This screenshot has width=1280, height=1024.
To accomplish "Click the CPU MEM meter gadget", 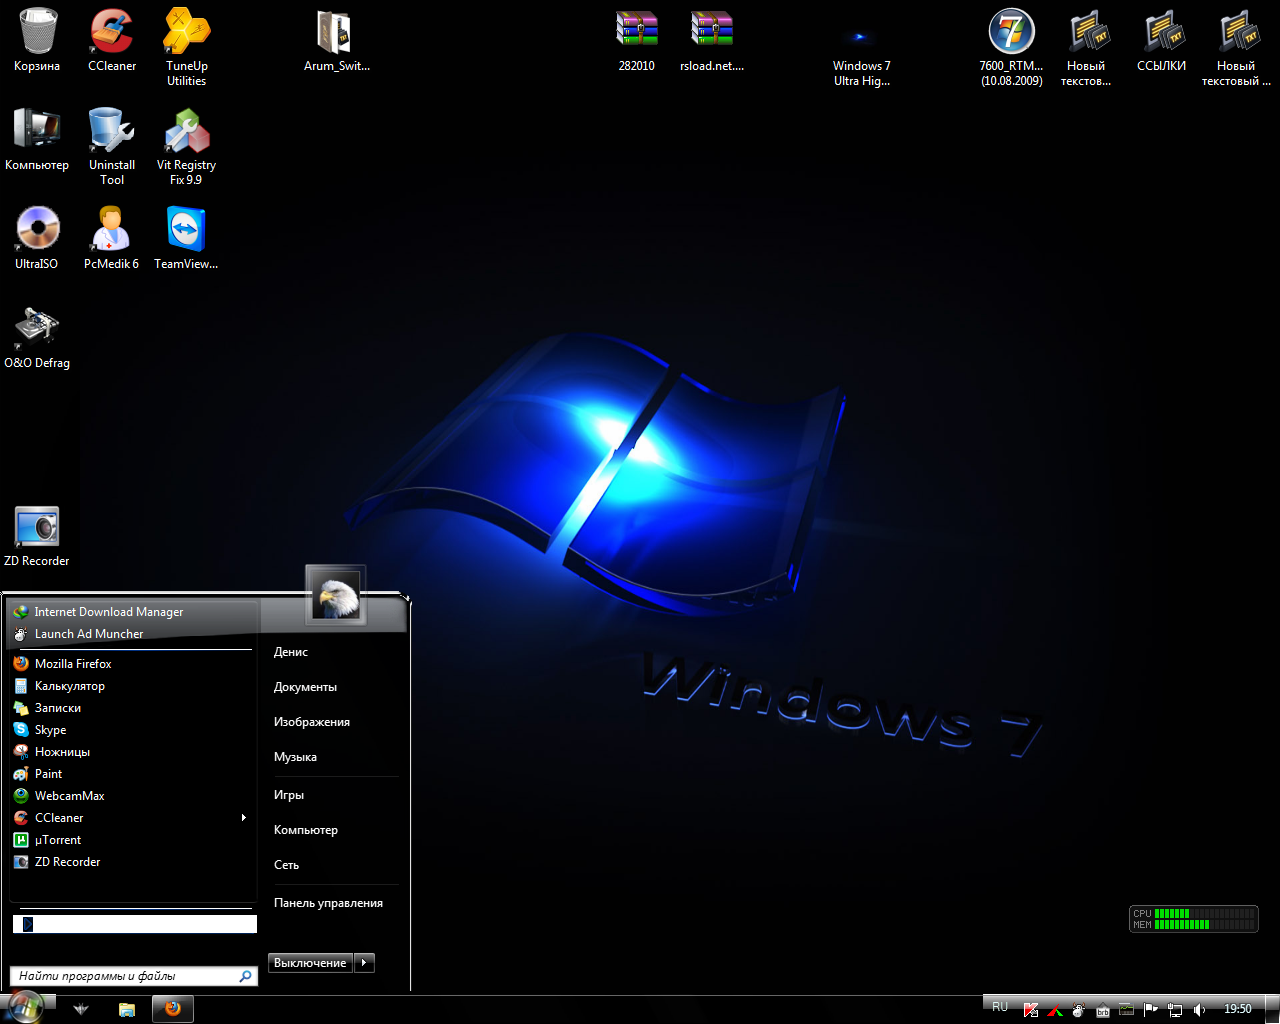I will (1194, 919).
